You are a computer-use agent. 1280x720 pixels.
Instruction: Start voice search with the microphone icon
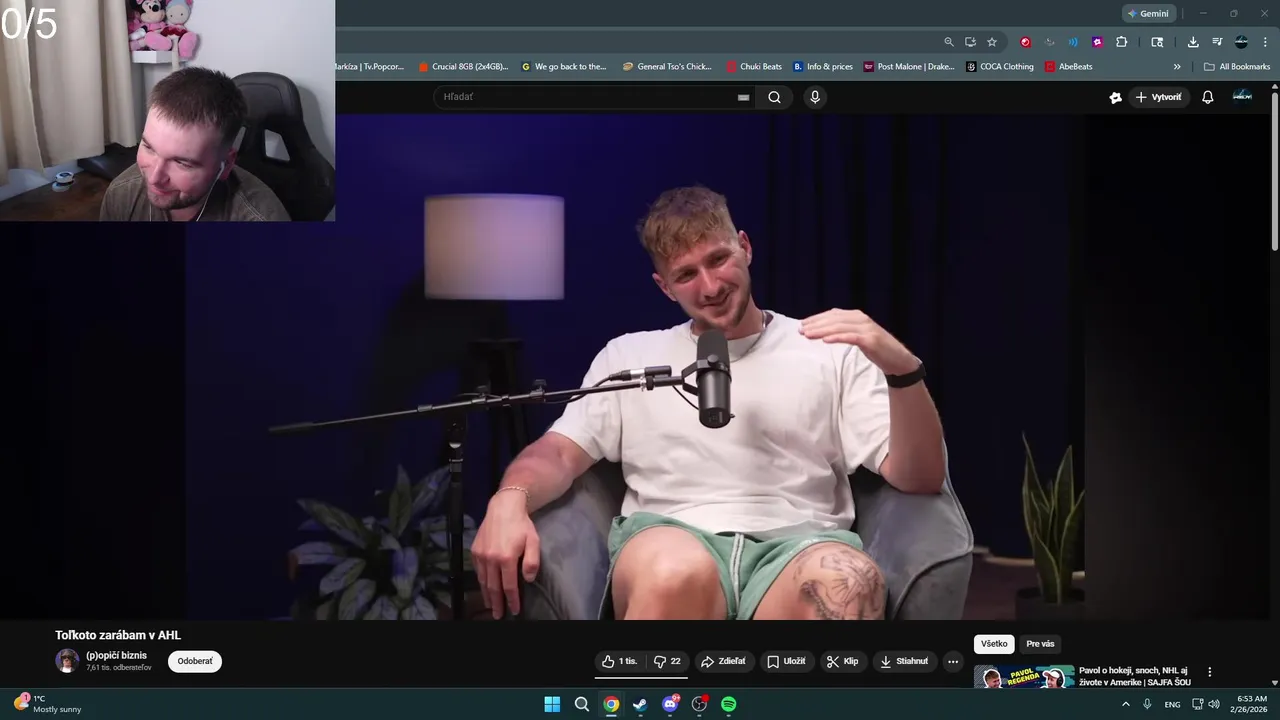(x=815, y=97)
